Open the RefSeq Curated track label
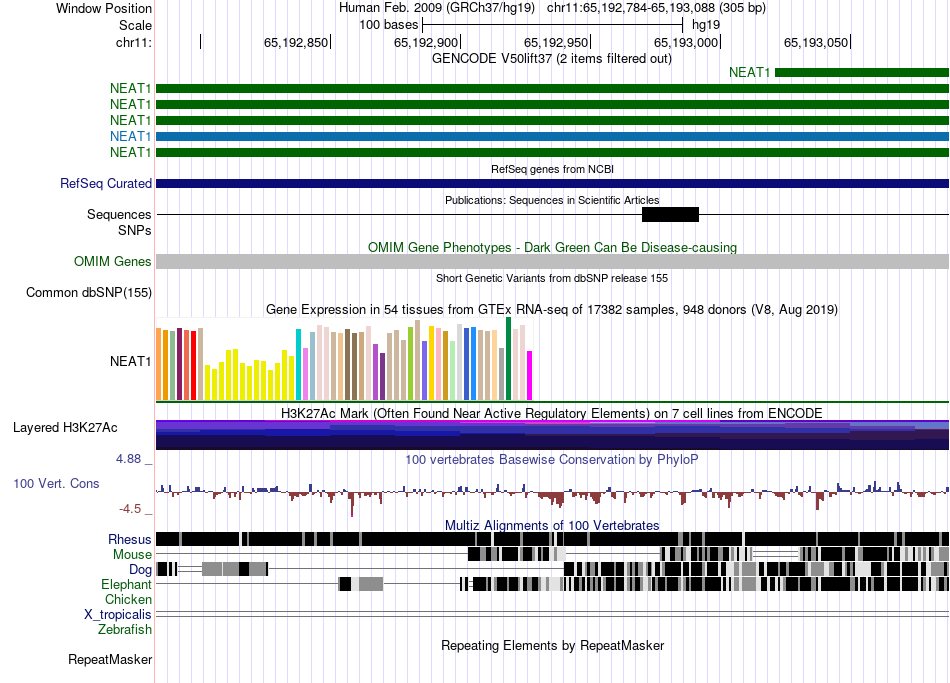The image size is (950, 683). click(x=105, y=183)
